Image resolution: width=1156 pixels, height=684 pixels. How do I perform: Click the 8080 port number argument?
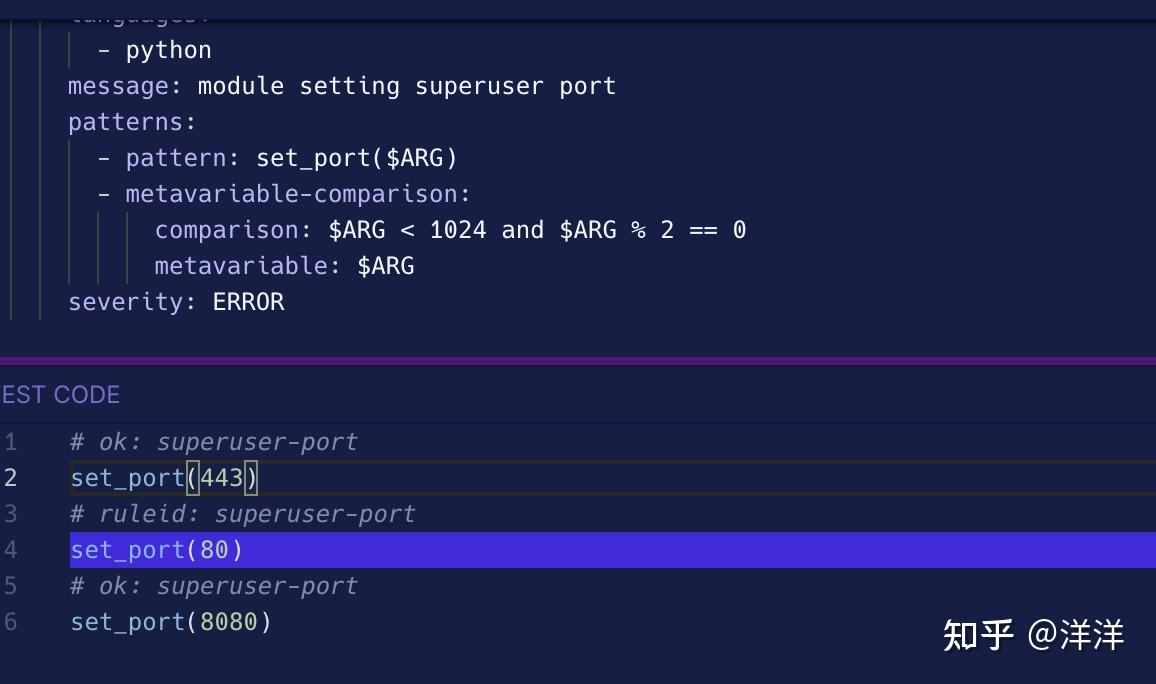(228, 622)
